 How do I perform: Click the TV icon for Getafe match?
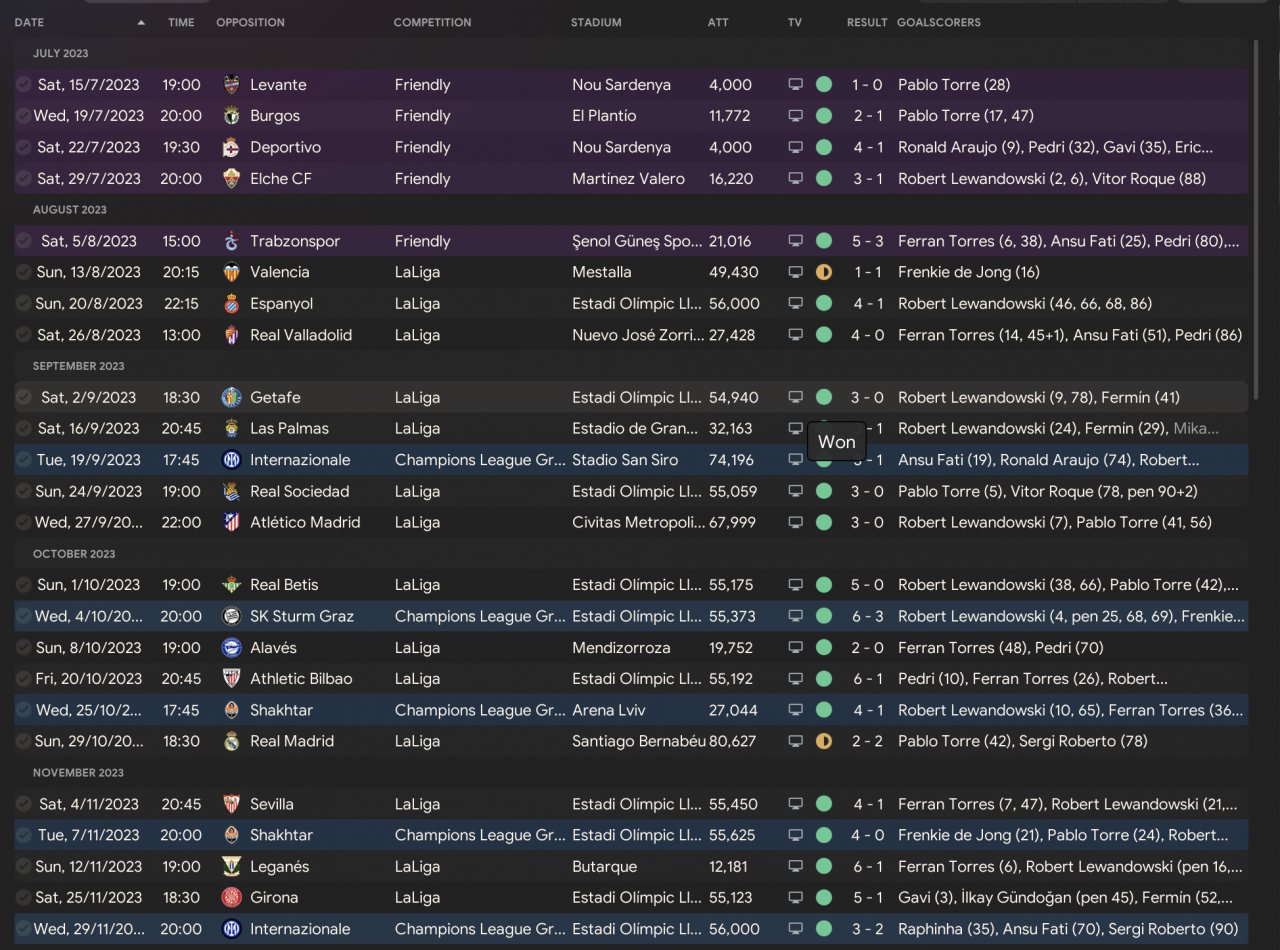pos(796,397)
